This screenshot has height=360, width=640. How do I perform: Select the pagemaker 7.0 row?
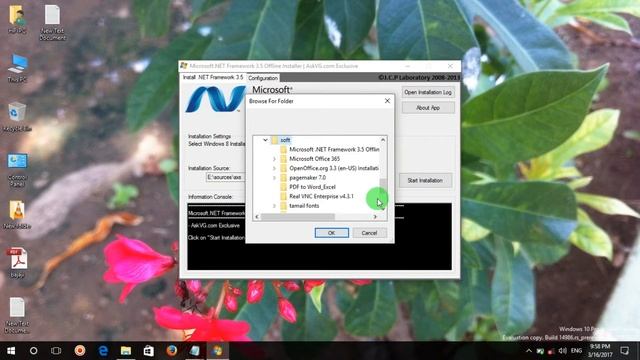(307, 178)
